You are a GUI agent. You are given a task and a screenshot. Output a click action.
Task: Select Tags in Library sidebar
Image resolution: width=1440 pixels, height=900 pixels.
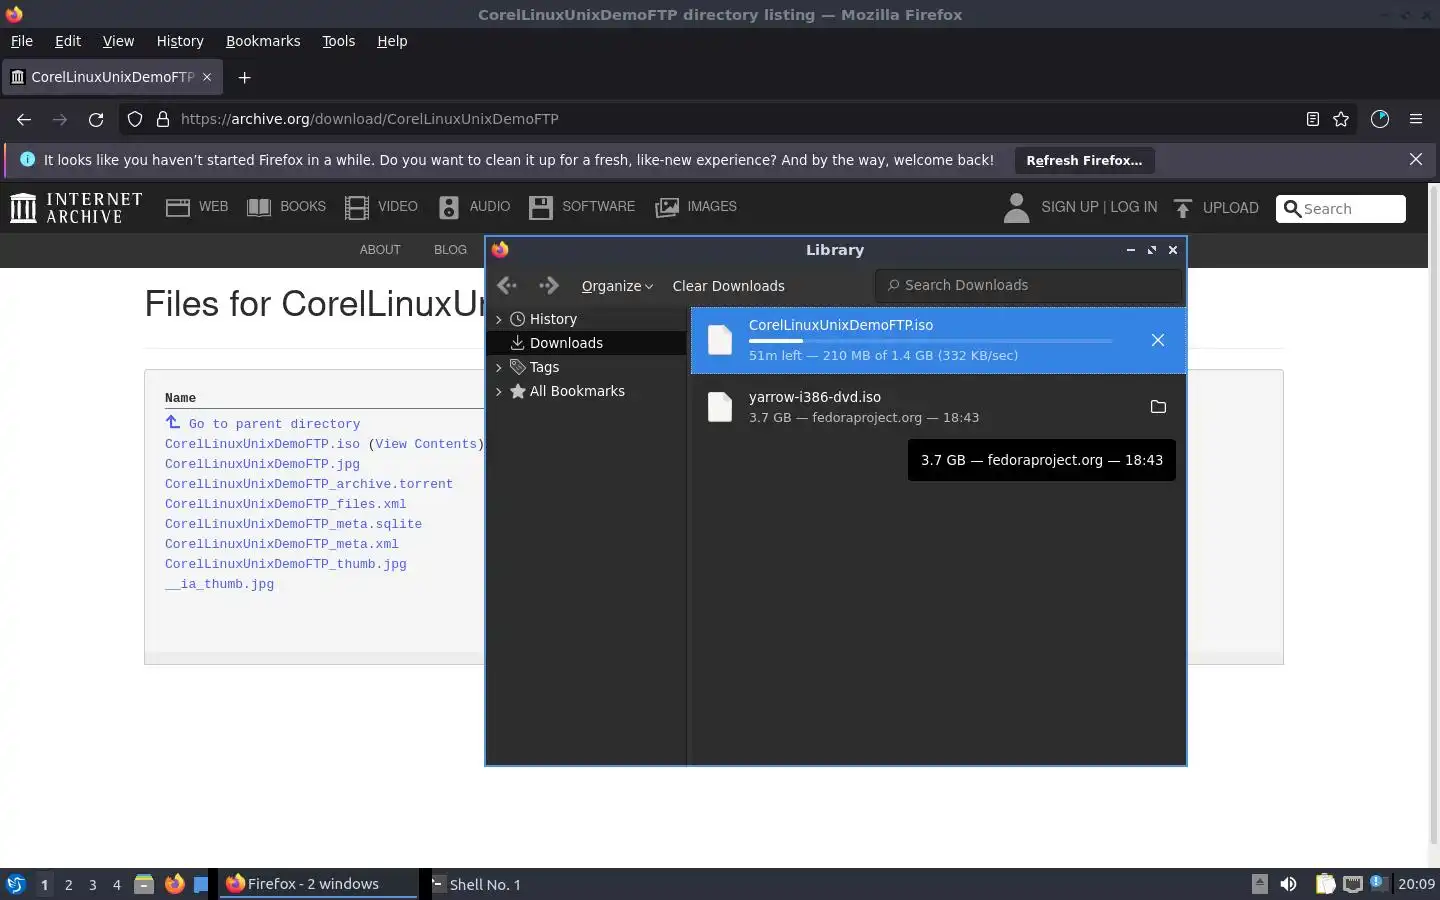(544, 367)
